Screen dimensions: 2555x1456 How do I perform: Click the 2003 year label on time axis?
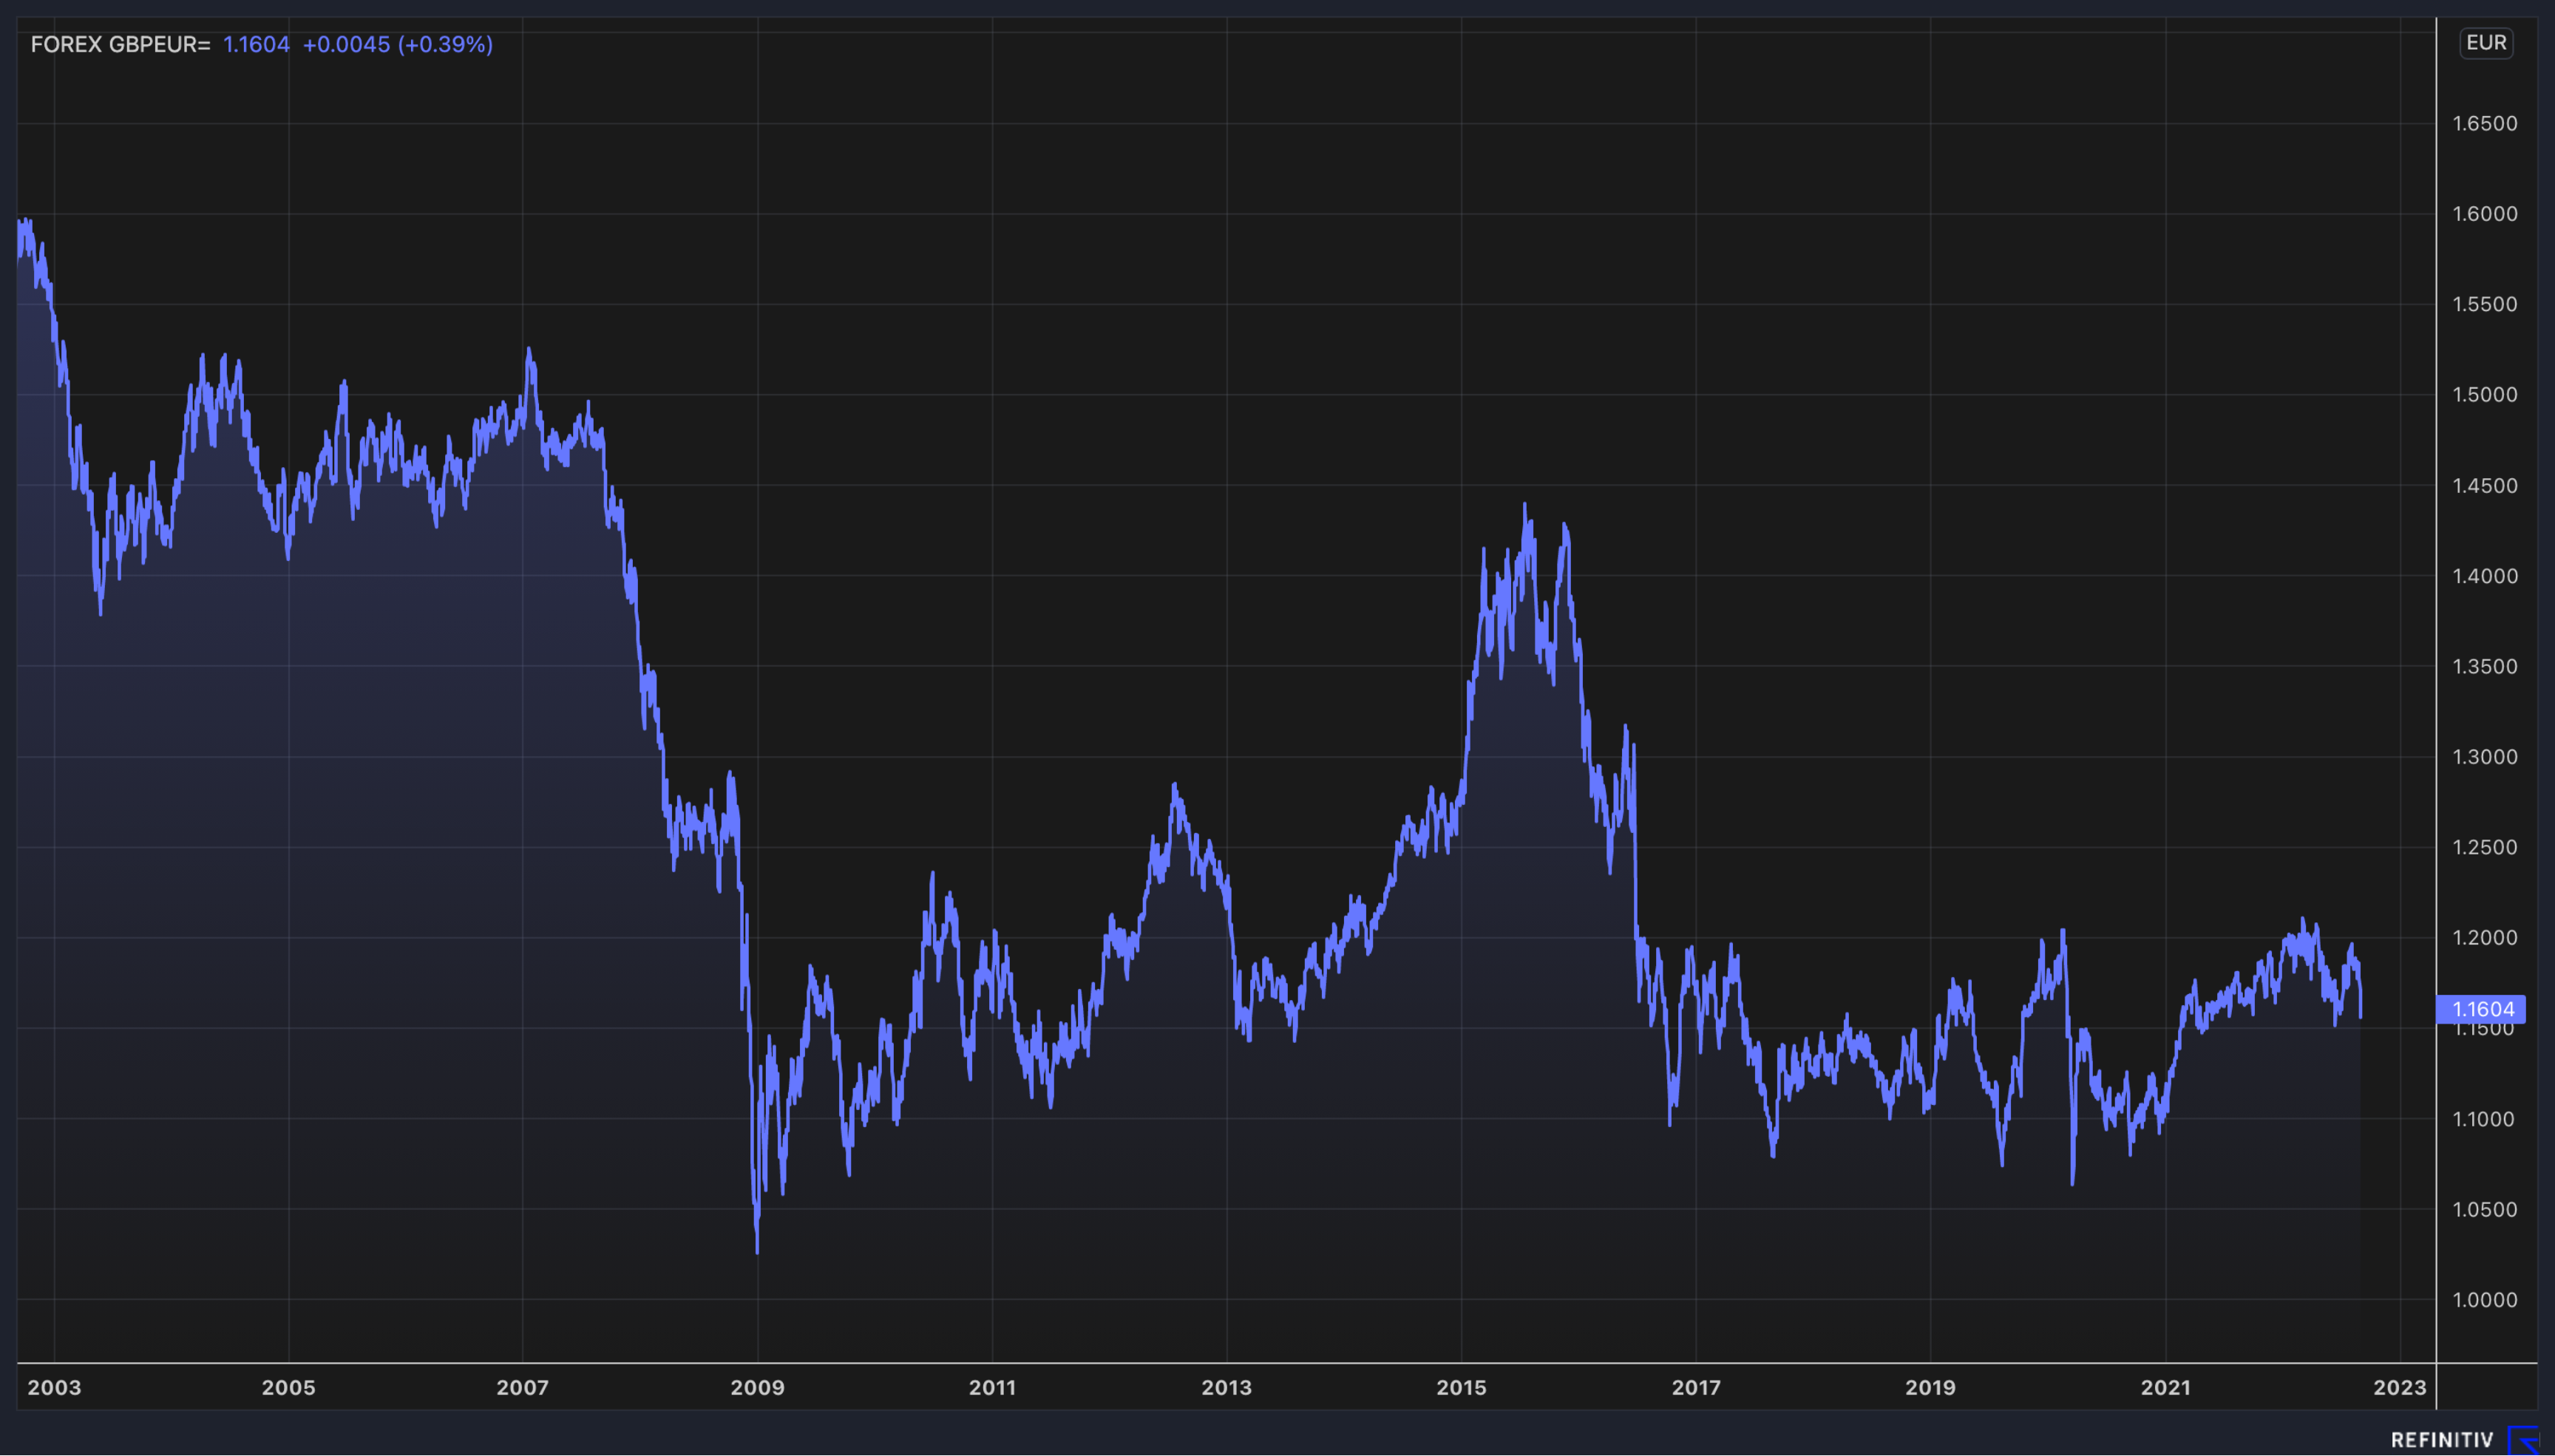point(54,1388)
